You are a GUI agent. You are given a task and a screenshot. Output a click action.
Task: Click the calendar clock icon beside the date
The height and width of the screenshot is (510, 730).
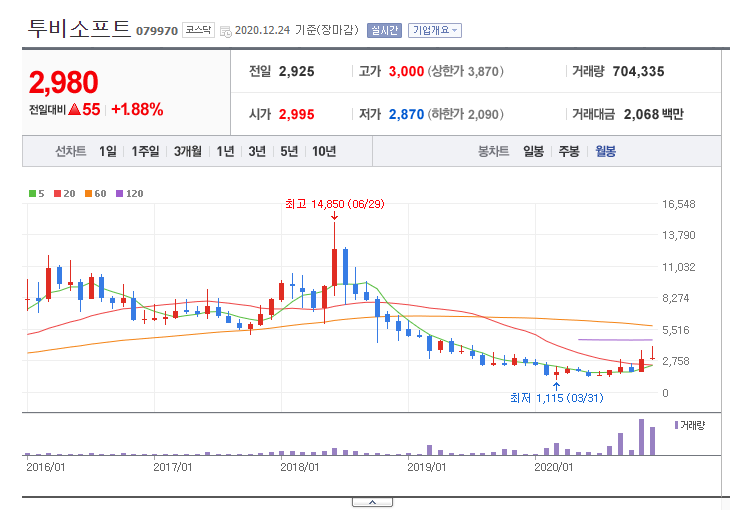tap(226, 32)
